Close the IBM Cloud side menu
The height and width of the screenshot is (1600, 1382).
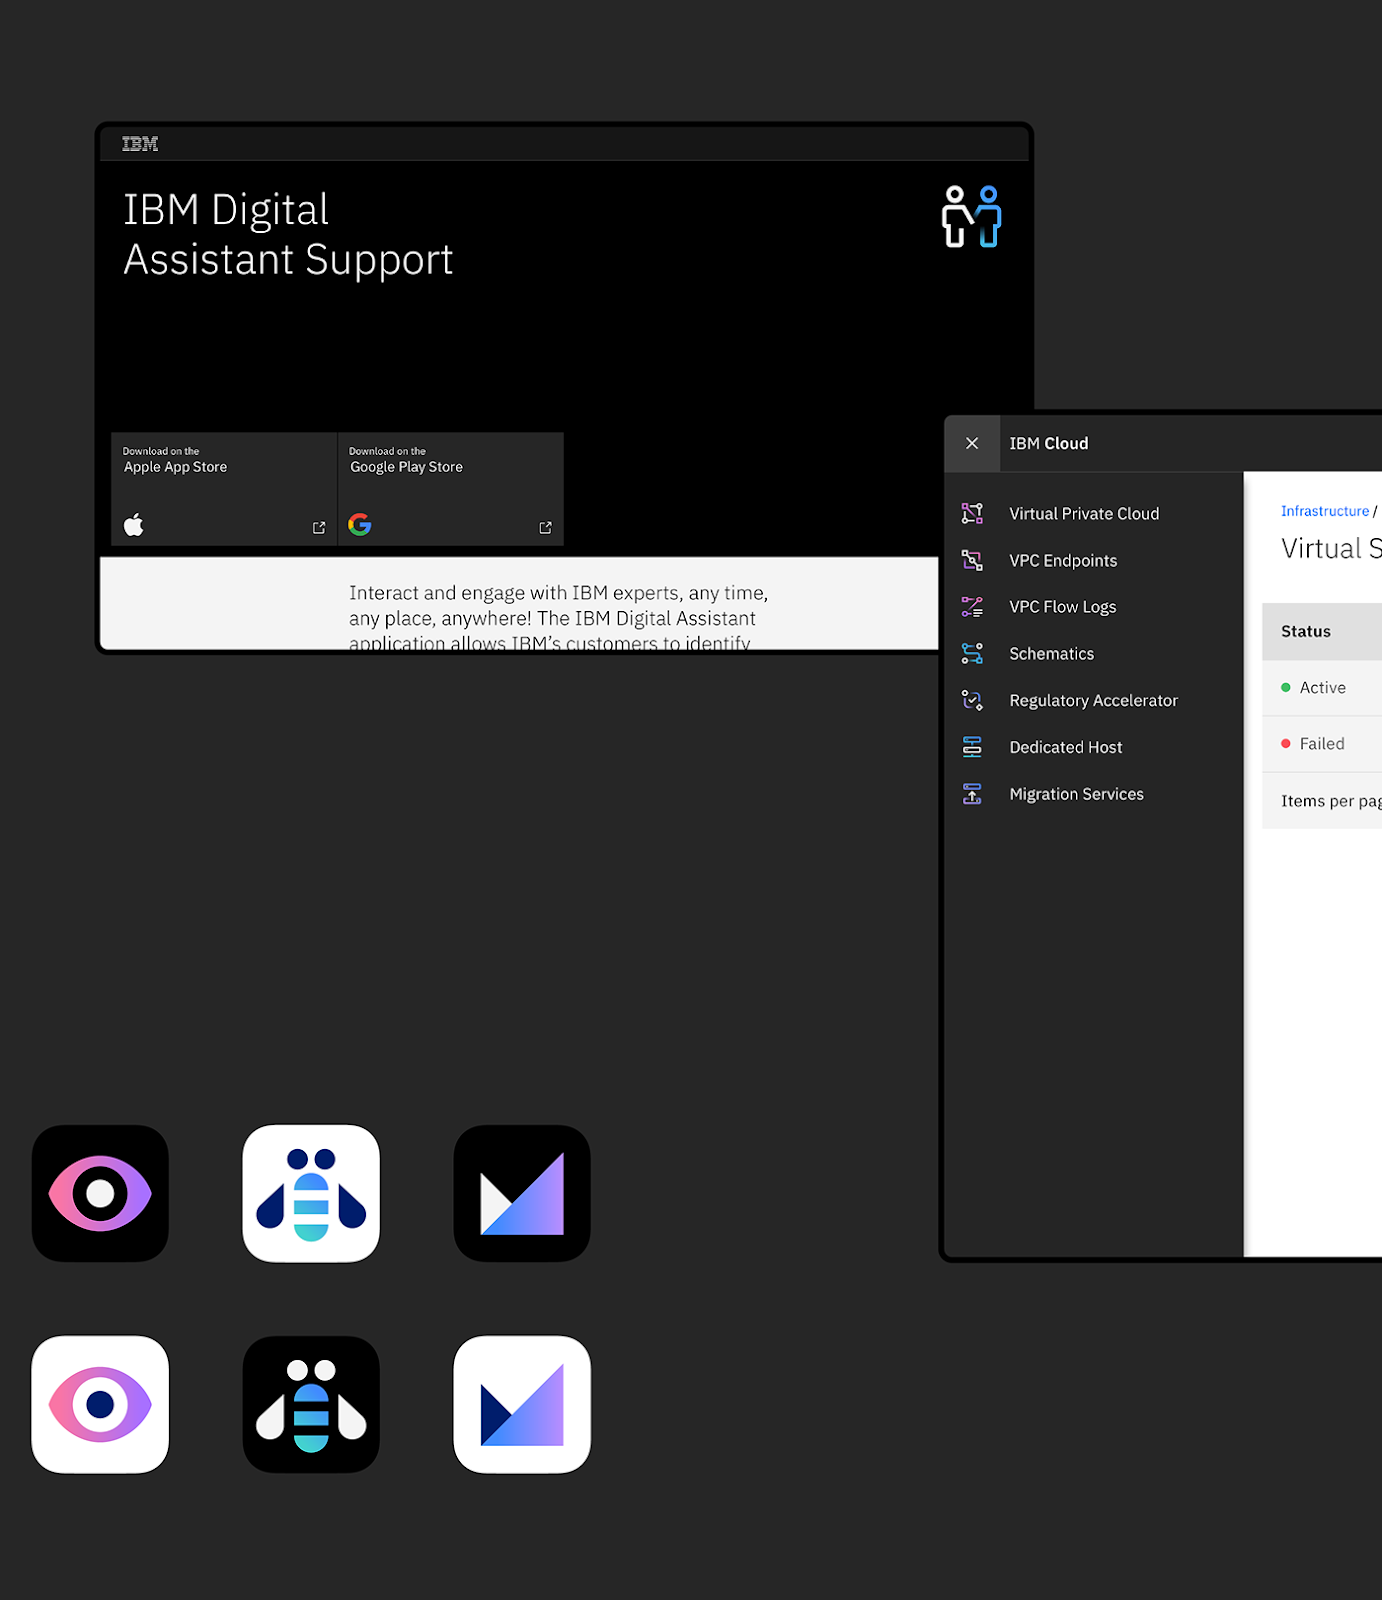pos(972,443)
